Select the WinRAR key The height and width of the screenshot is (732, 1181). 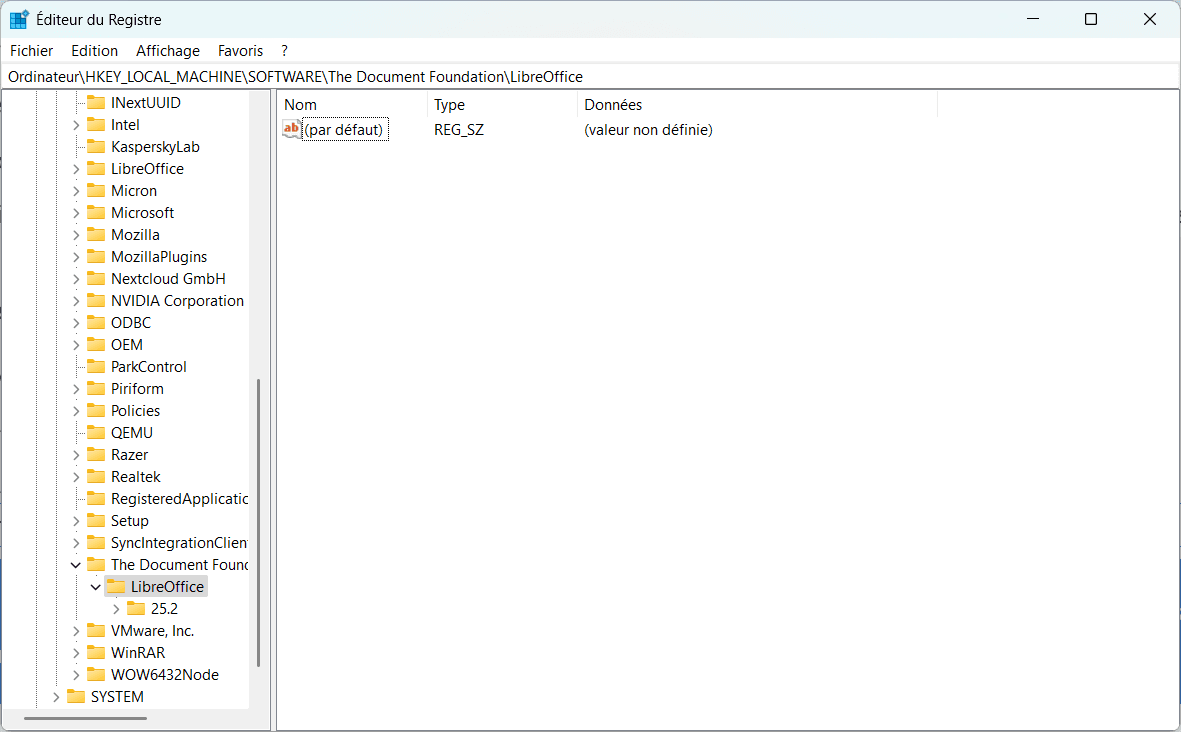click(138, 653)
